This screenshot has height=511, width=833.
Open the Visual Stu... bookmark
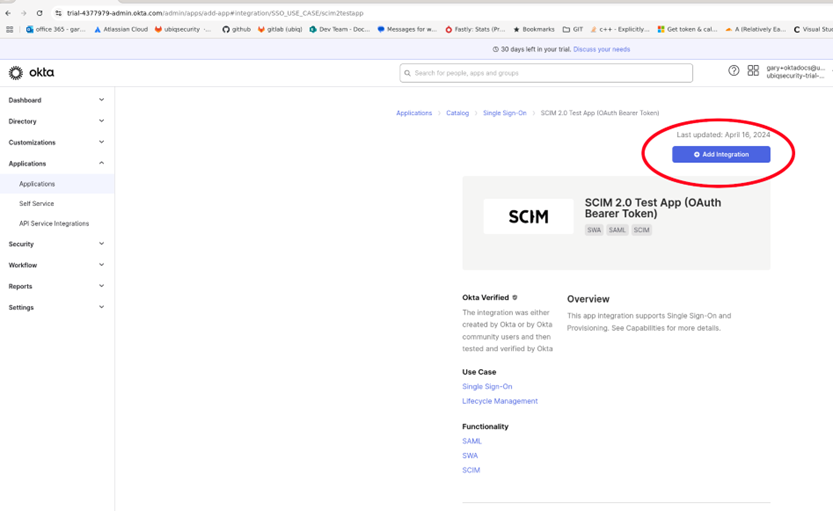click(x=813, y=29)
